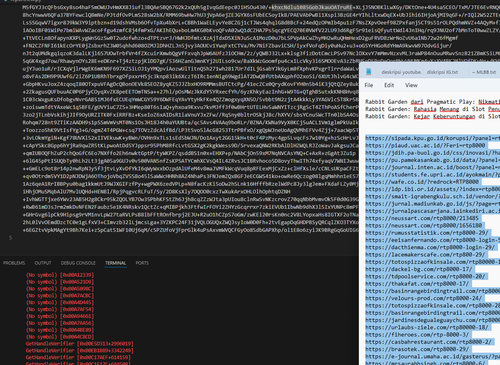Click the thakafat.com URL line

(417, 284)
